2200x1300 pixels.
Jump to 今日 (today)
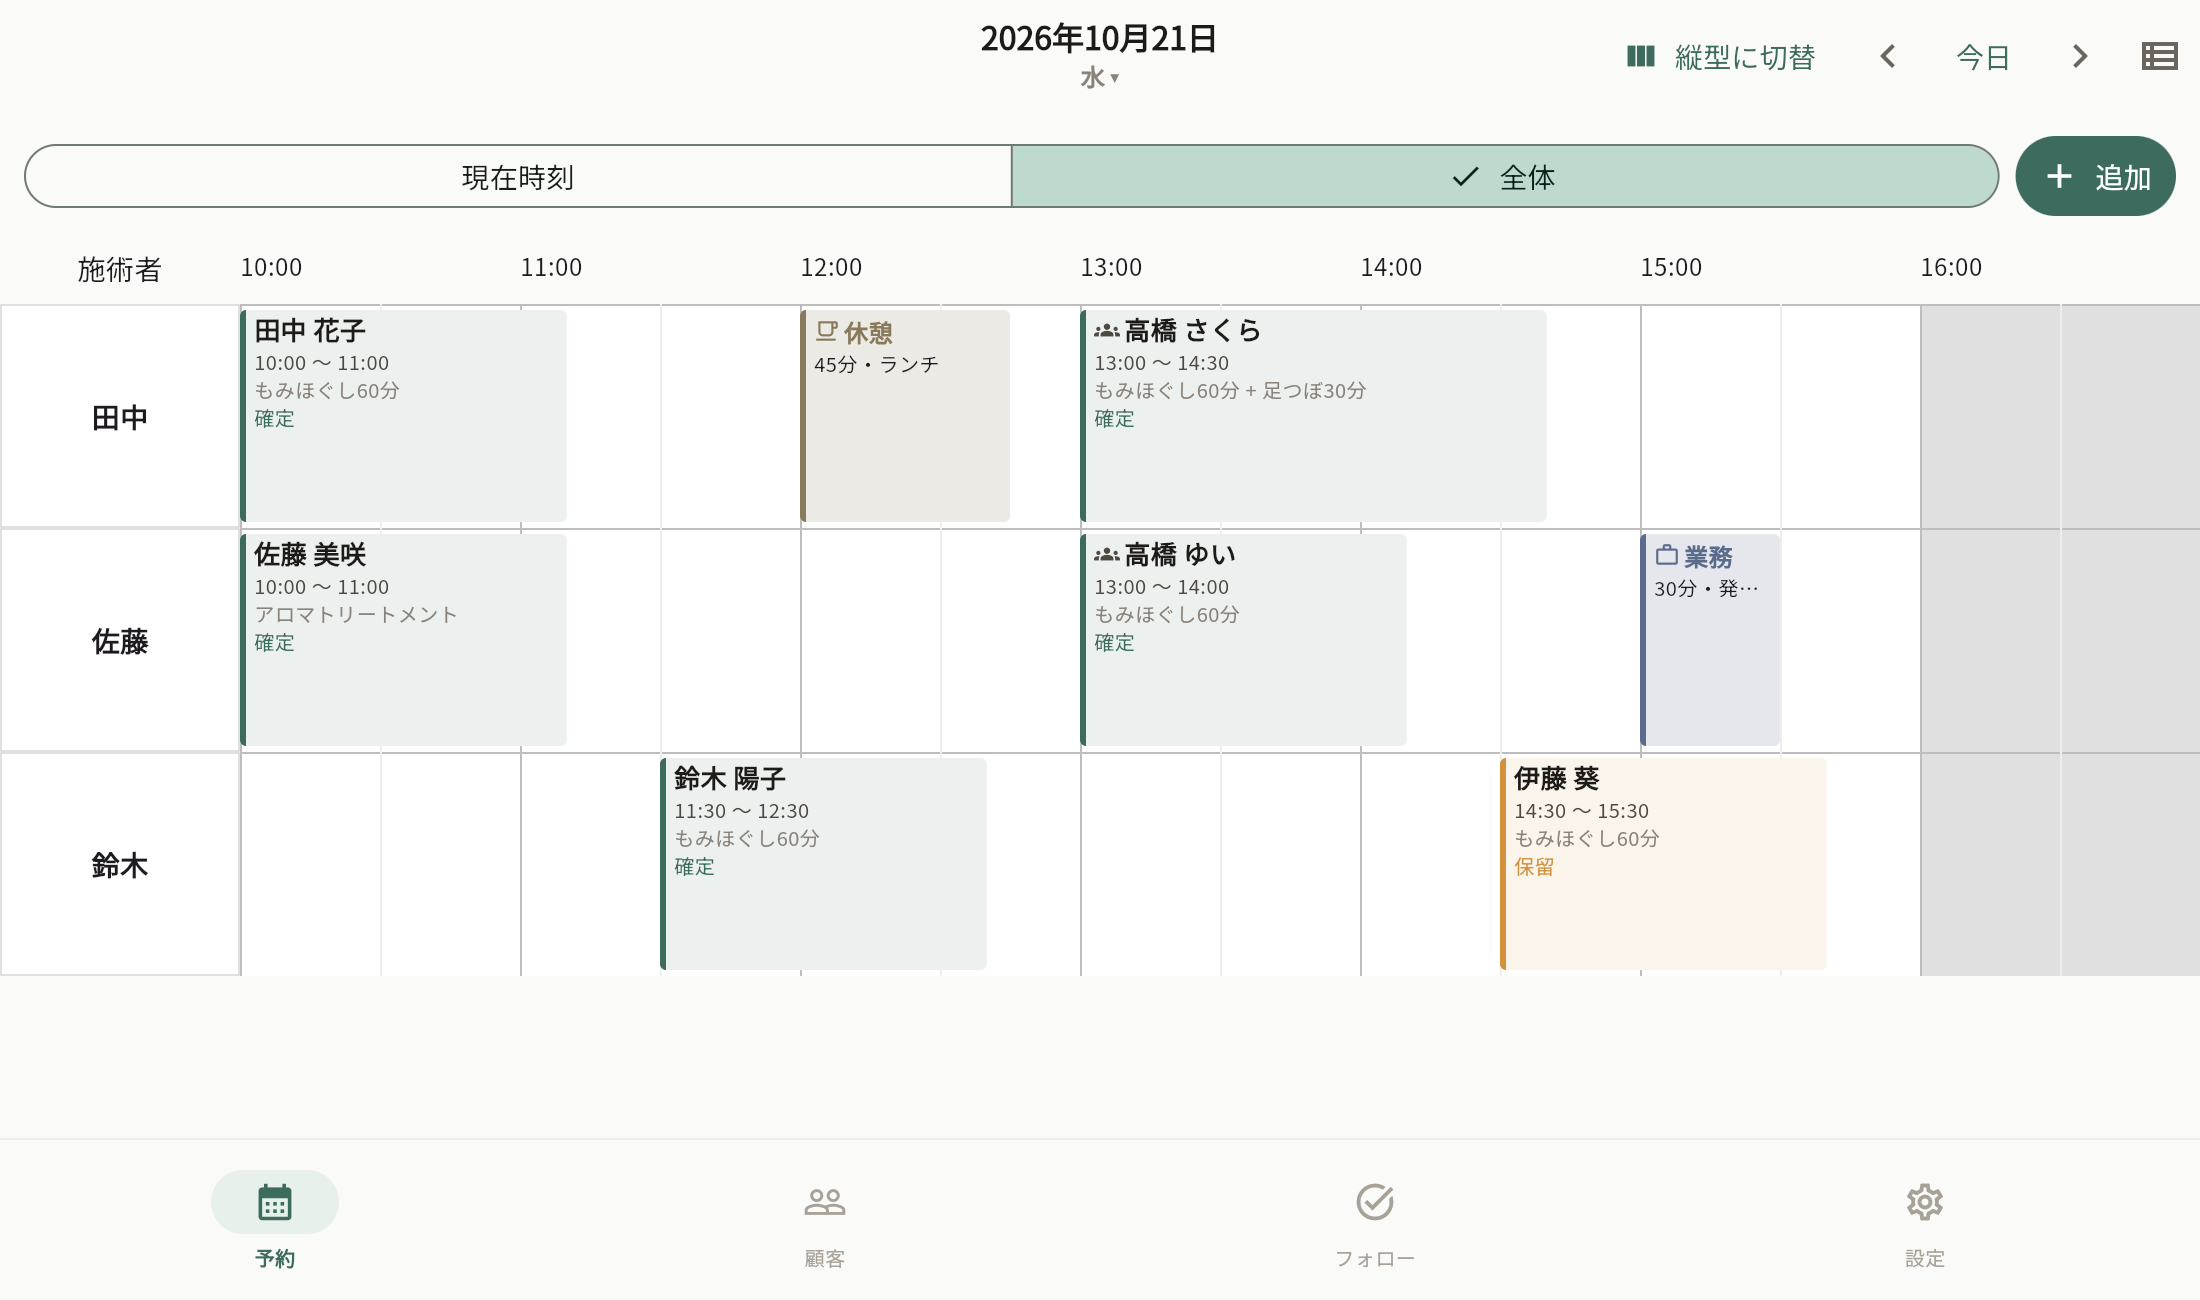[1983, 57]
